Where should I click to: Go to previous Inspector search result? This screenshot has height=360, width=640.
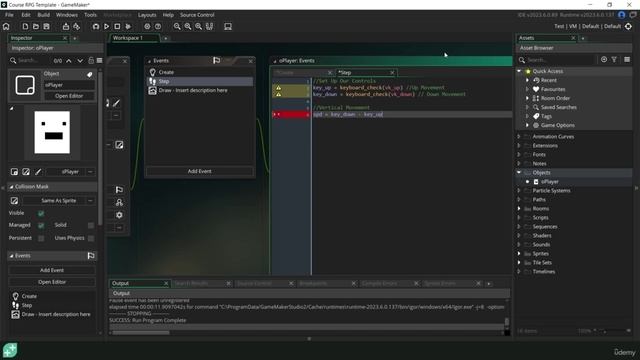point(69,60)
